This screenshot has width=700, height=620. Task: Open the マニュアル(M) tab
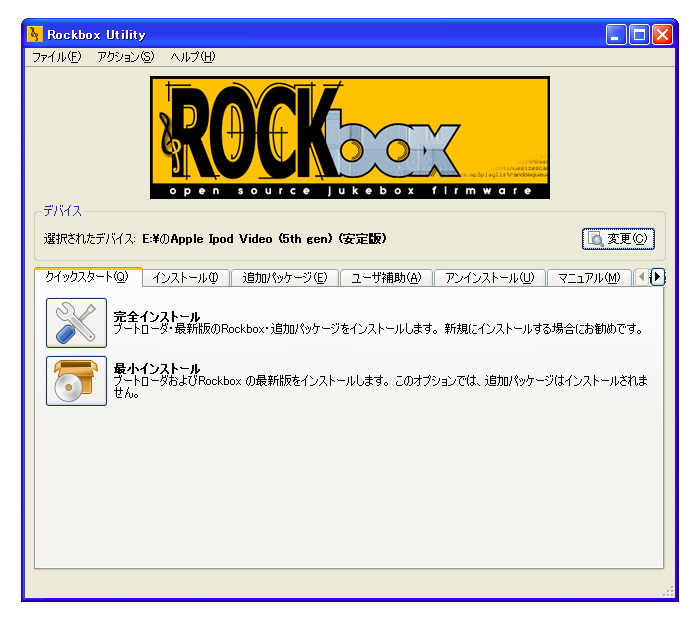(x=589, y=278)
